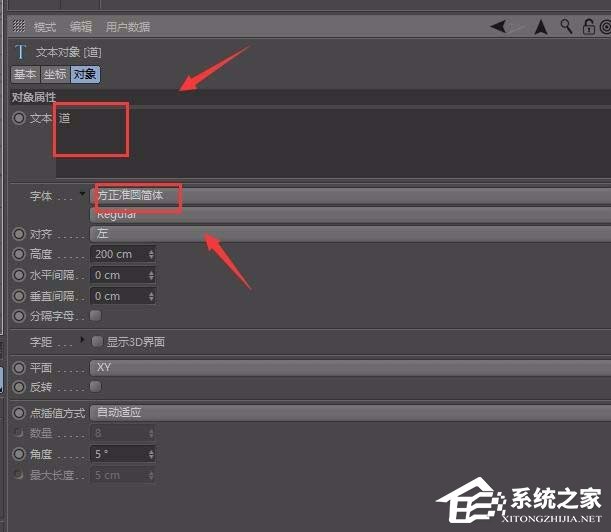Open the 用户数据 menu
This screenshot has height=532, width=611.
pos(128,27)
